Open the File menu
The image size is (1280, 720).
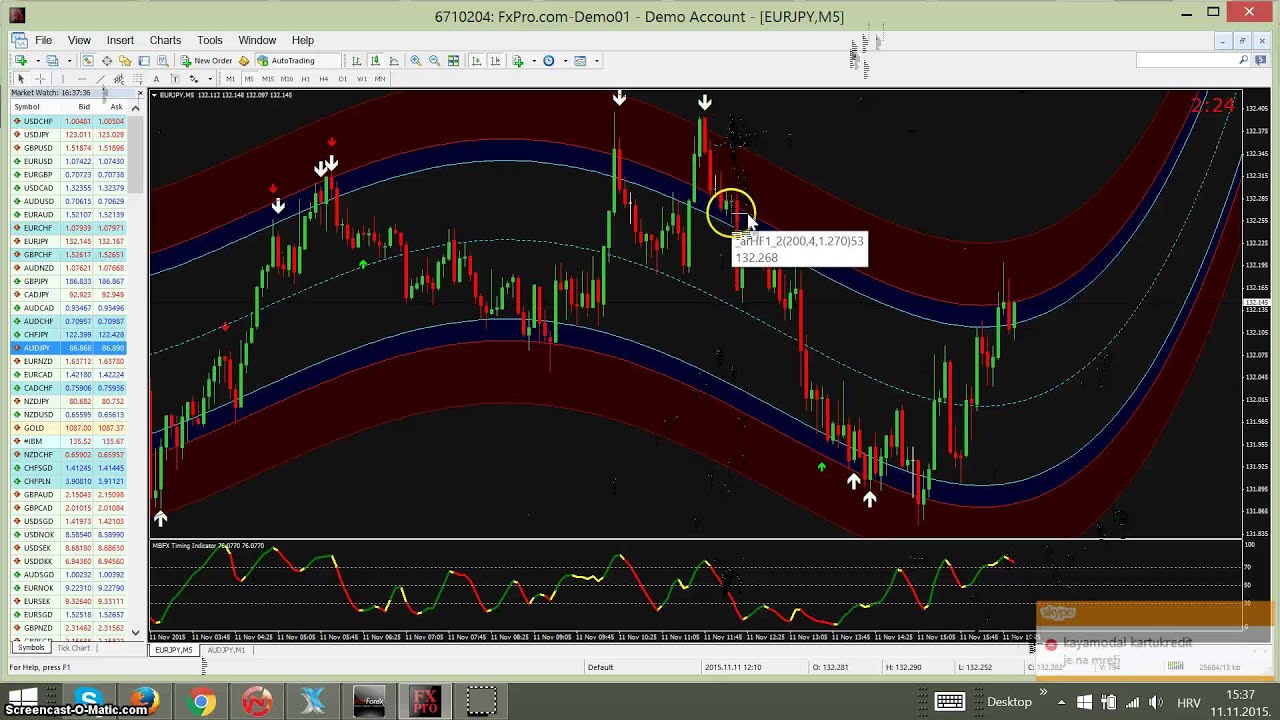pyautogui.click(x=43, y=40)
